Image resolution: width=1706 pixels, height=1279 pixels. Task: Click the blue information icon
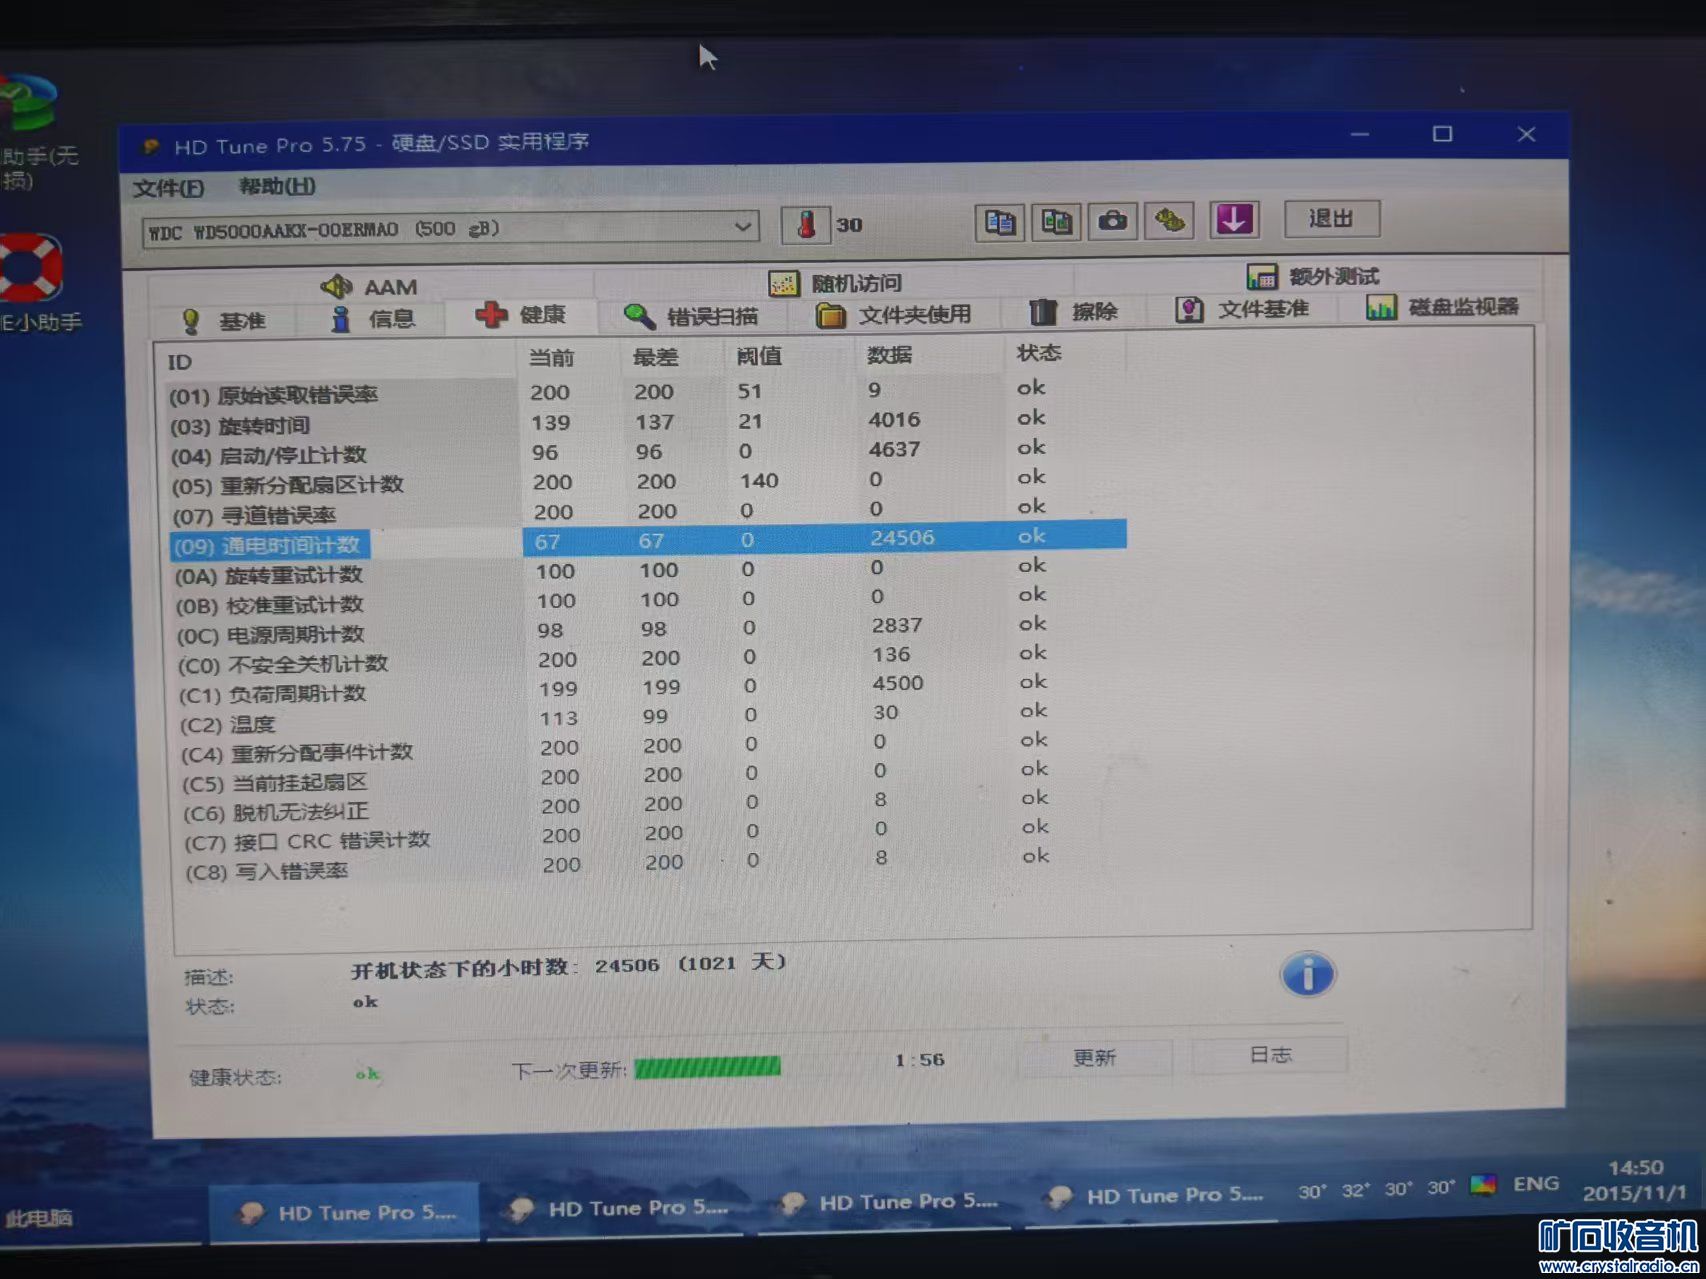coord(1307,975)
